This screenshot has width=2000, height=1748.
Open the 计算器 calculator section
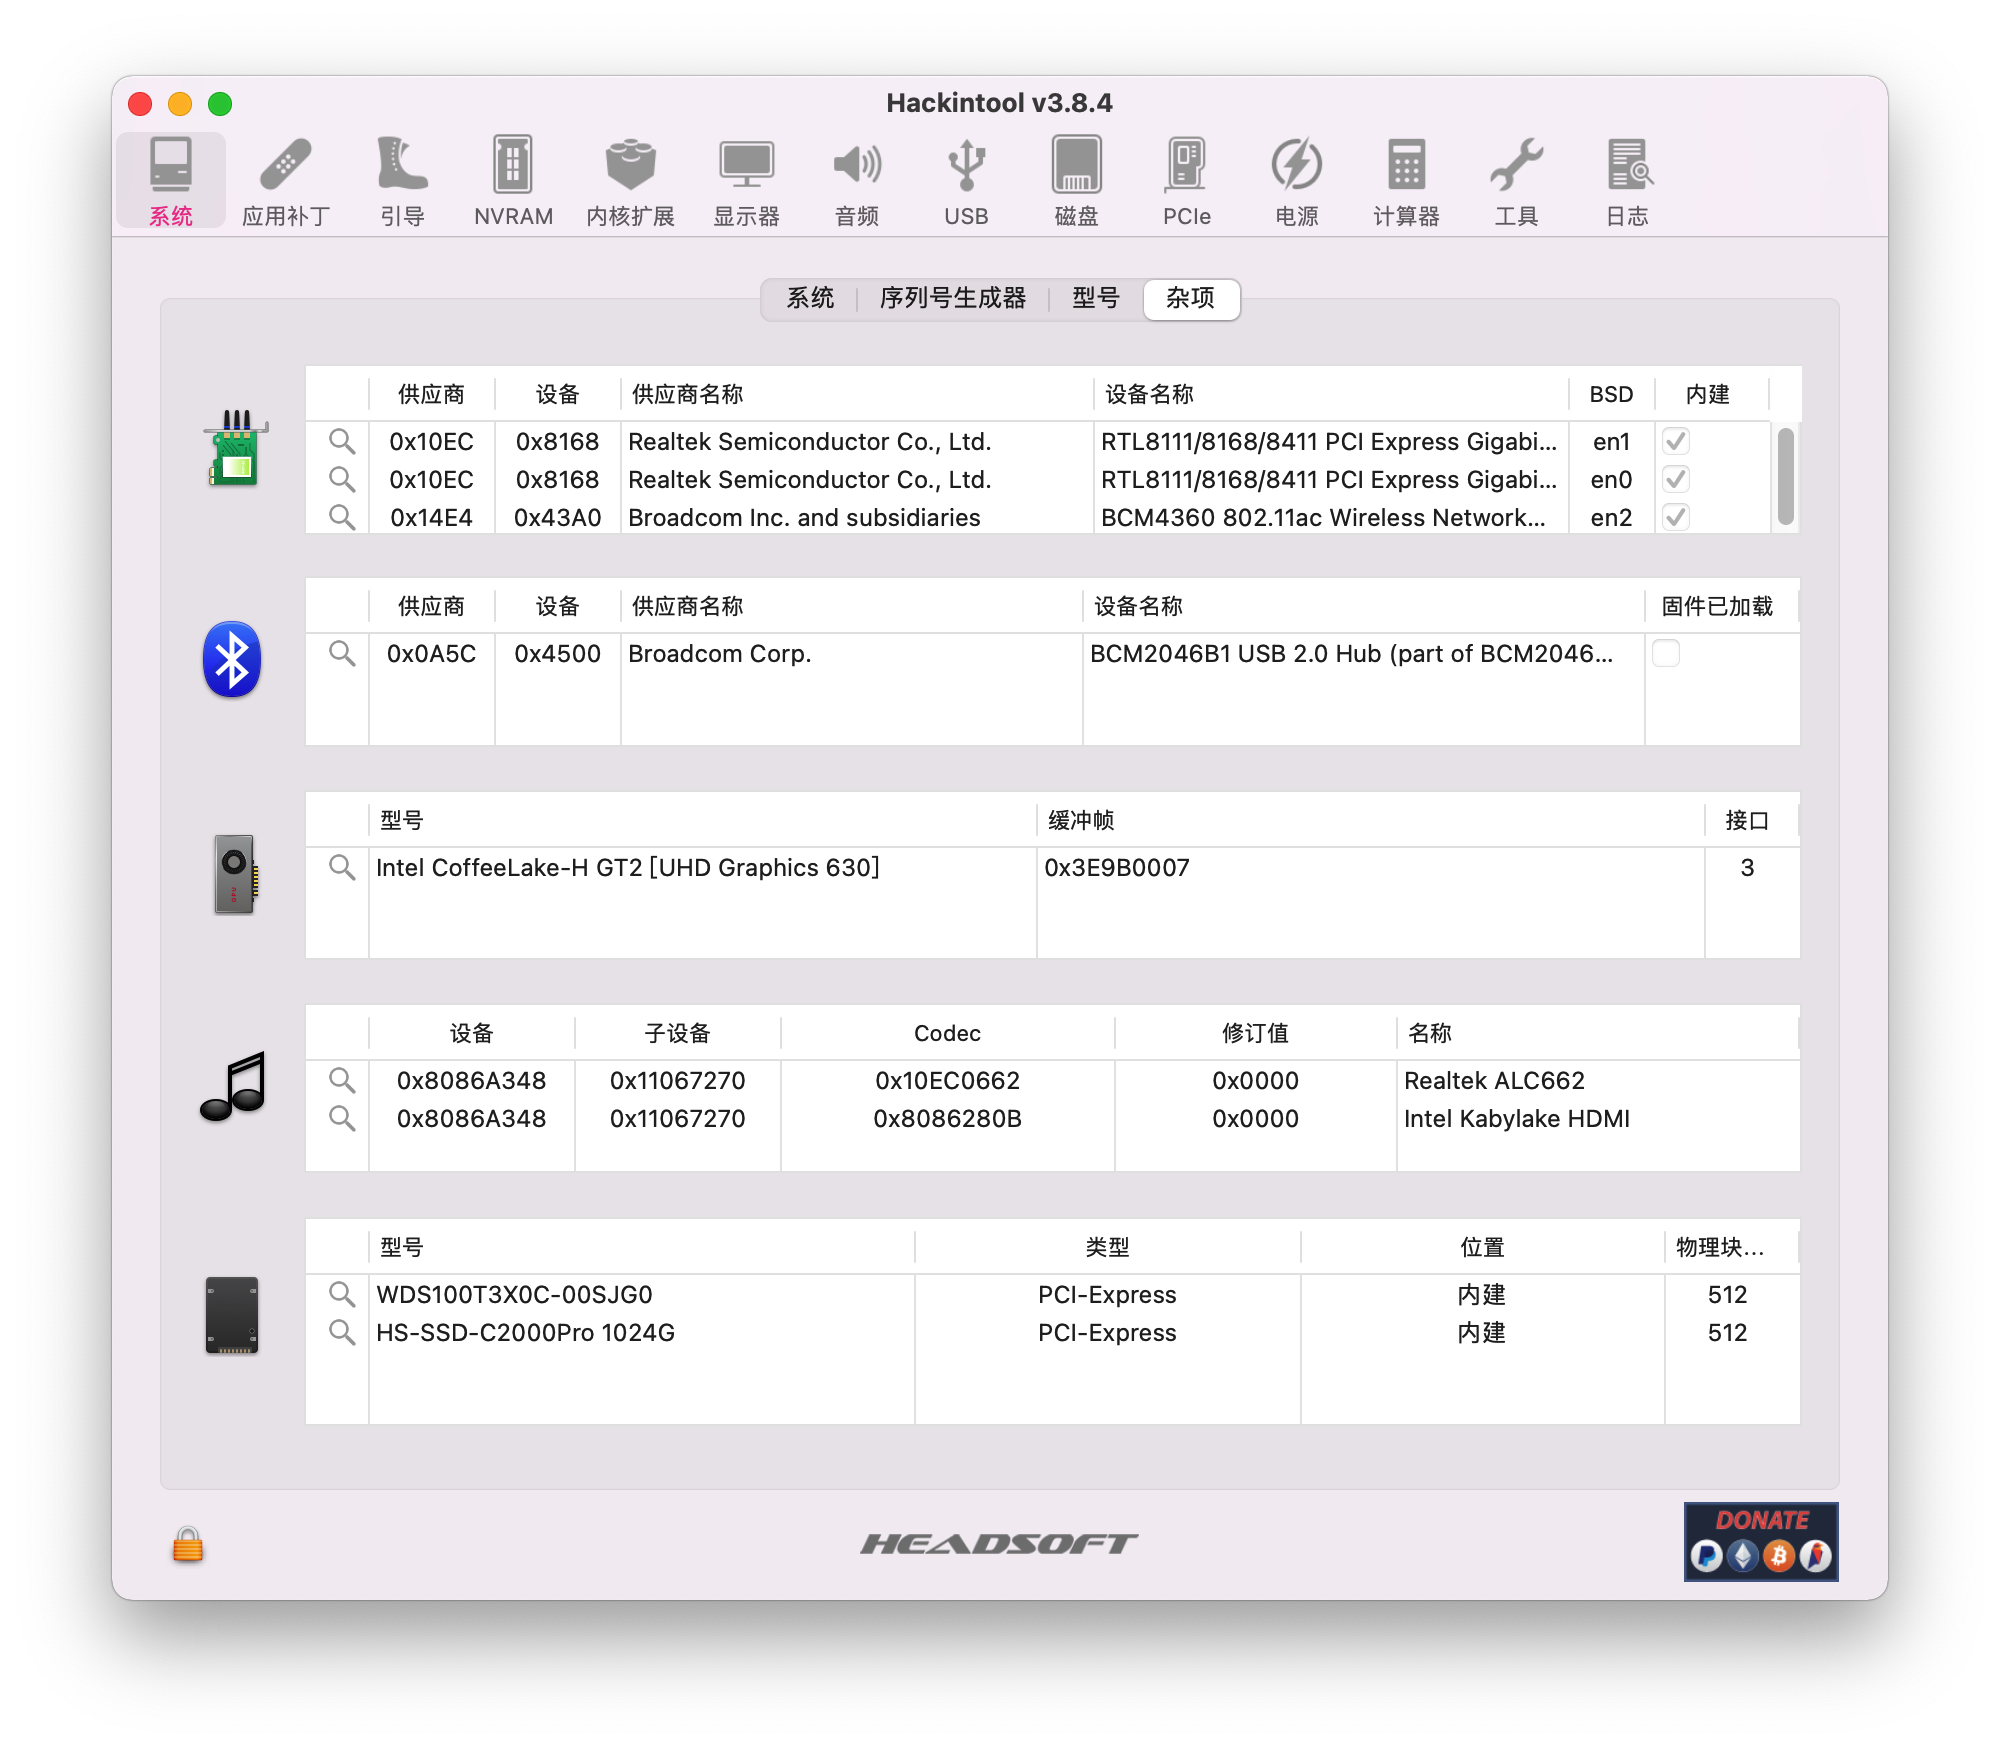(1406, 181)
